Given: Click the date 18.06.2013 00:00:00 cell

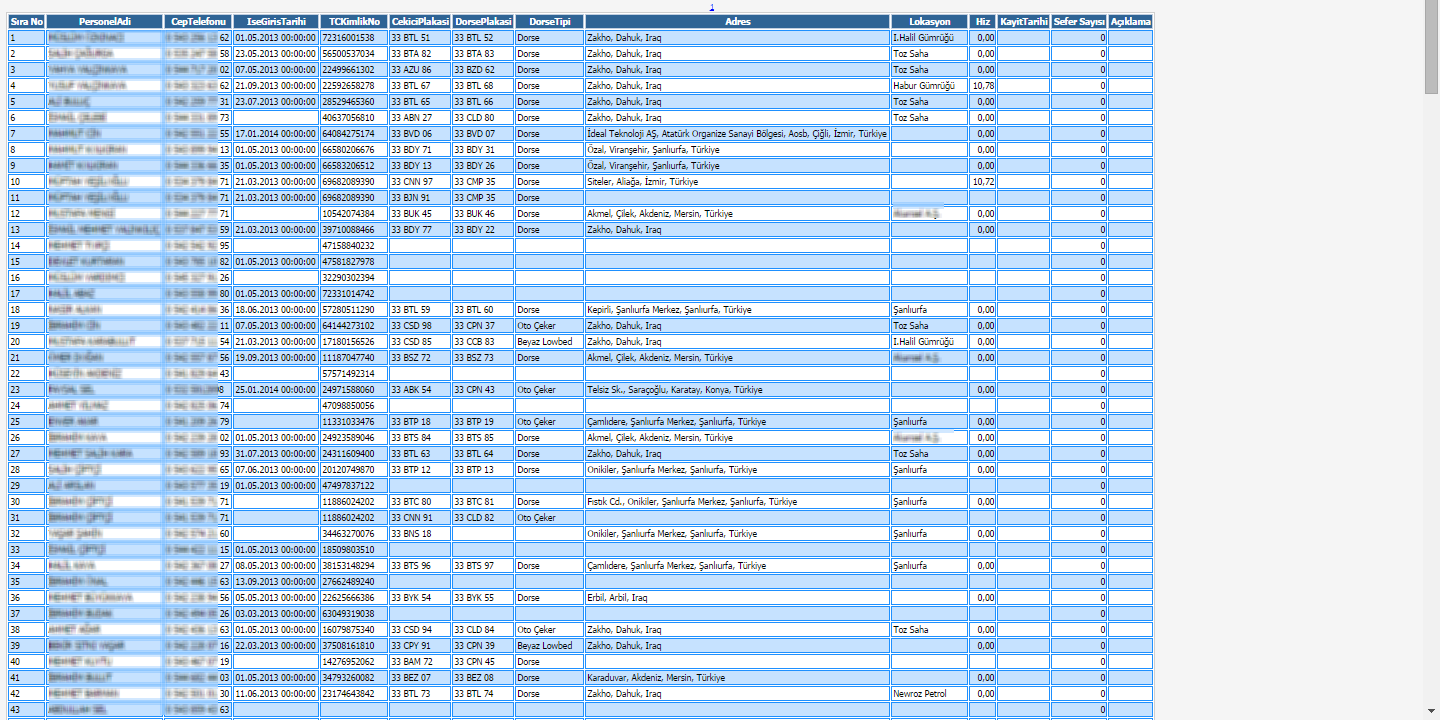Looking at the screenshot, I should point(276,310).
